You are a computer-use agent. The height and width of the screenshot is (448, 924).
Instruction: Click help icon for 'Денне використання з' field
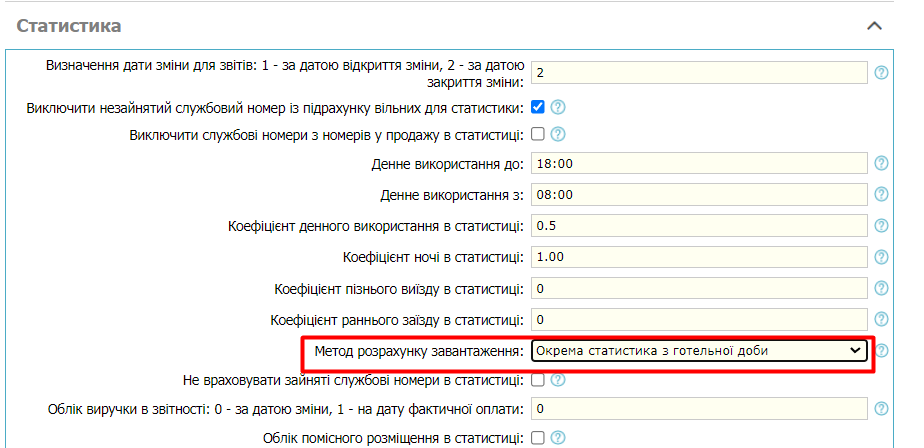pyautogui.click(x=881, y=194)
